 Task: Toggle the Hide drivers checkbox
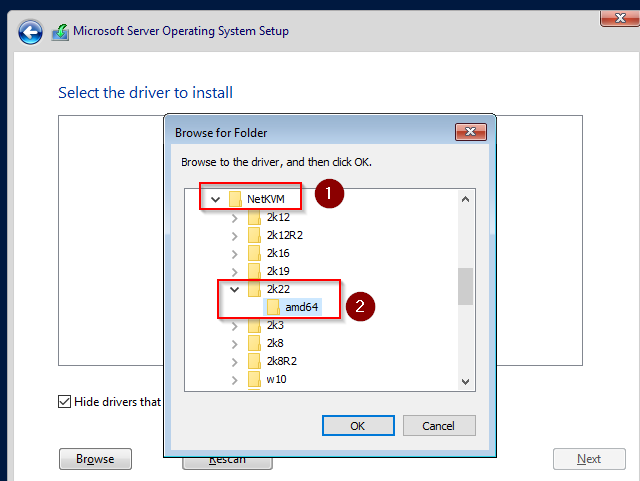pos(64,402)
